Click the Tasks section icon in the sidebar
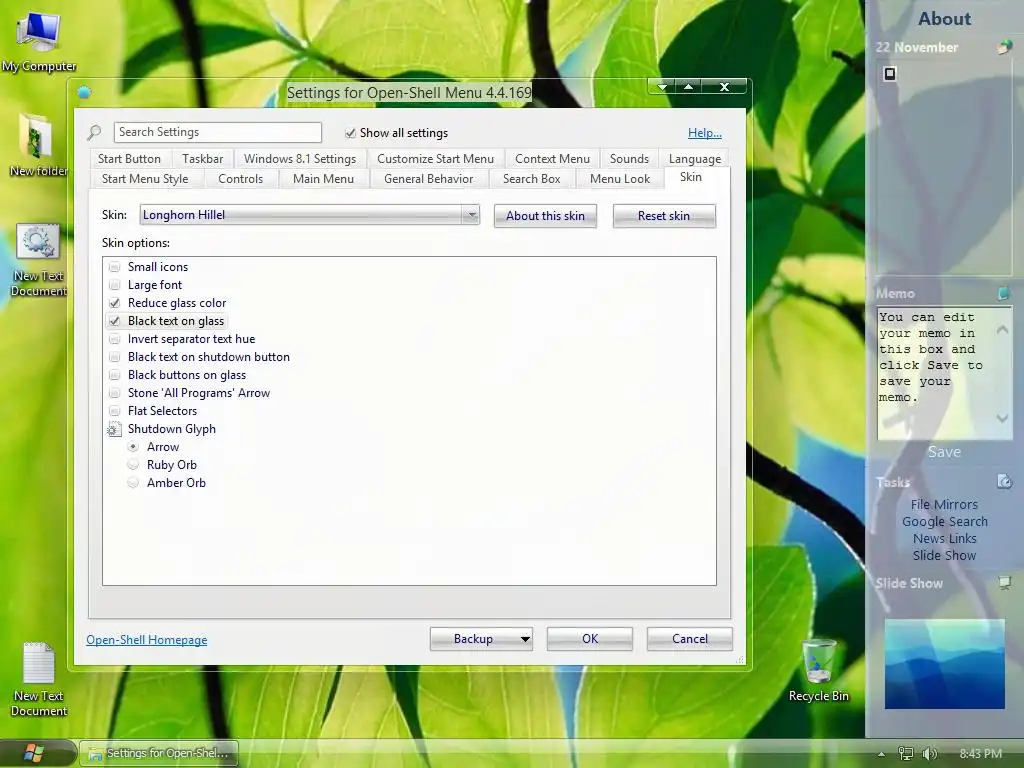The width and height of the screenshot is (1024, 768). pyautogui.click(x=1004, y=481)
